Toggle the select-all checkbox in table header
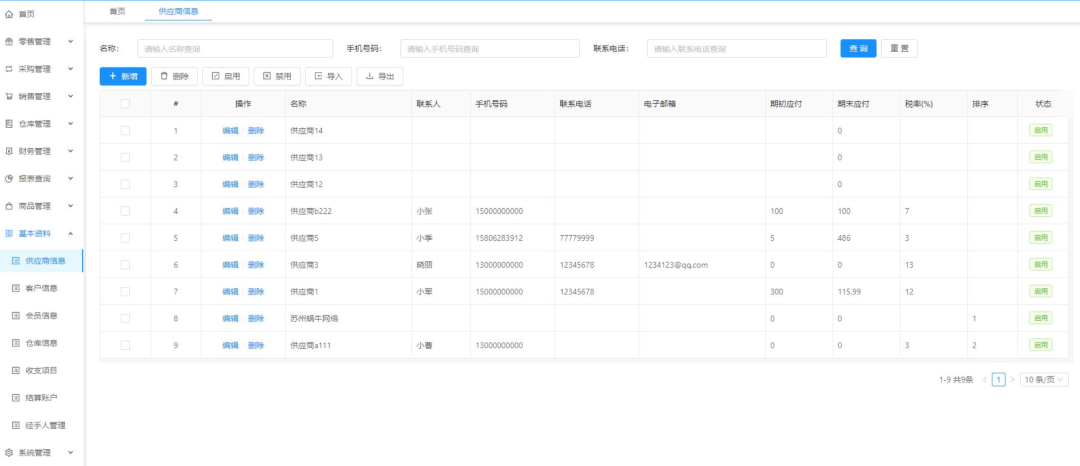The image size is (1080, 466). click(125, 103)
